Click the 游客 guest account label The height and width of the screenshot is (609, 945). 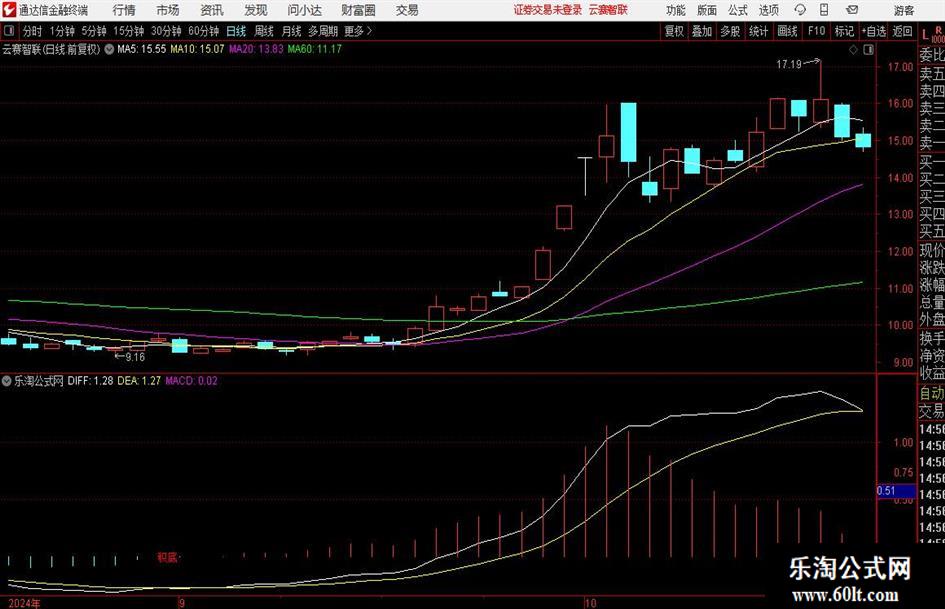(903, 10)
